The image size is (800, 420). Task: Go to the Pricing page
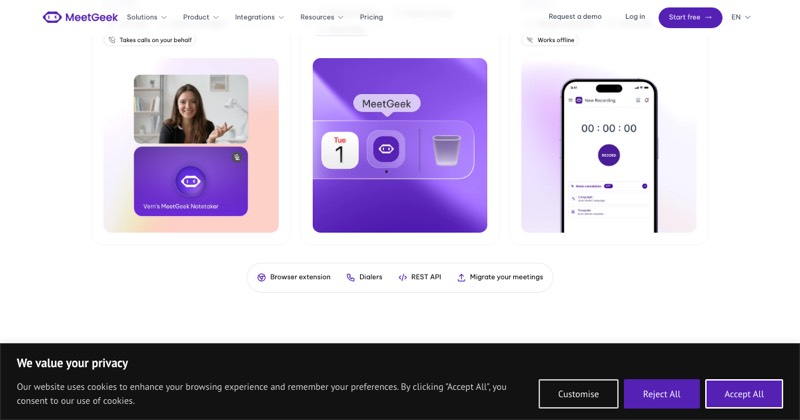pos(371,17)
